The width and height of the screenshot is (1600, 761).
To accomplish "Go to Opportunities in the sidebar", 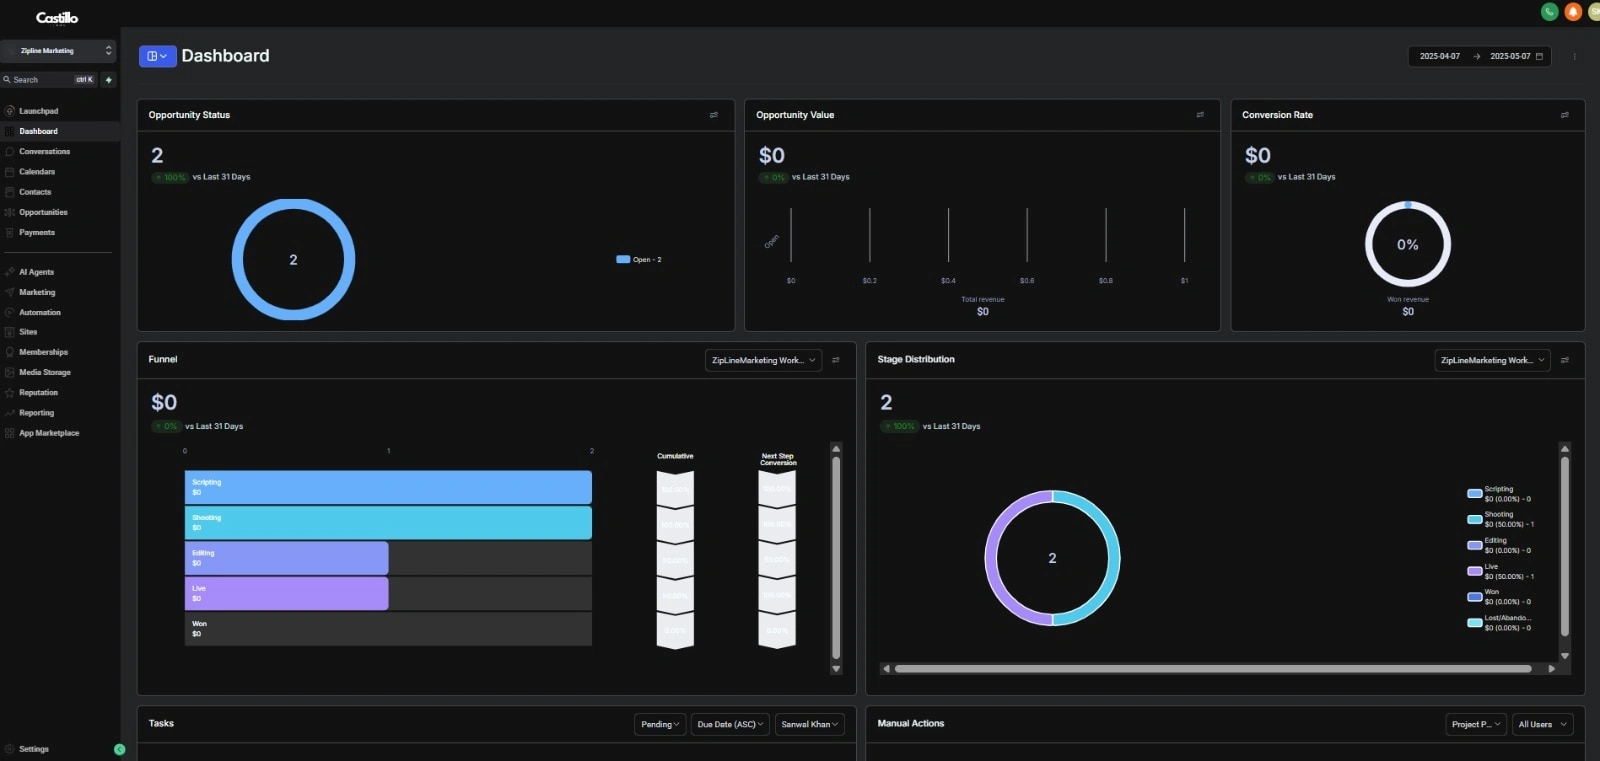I will pos(44,212).
